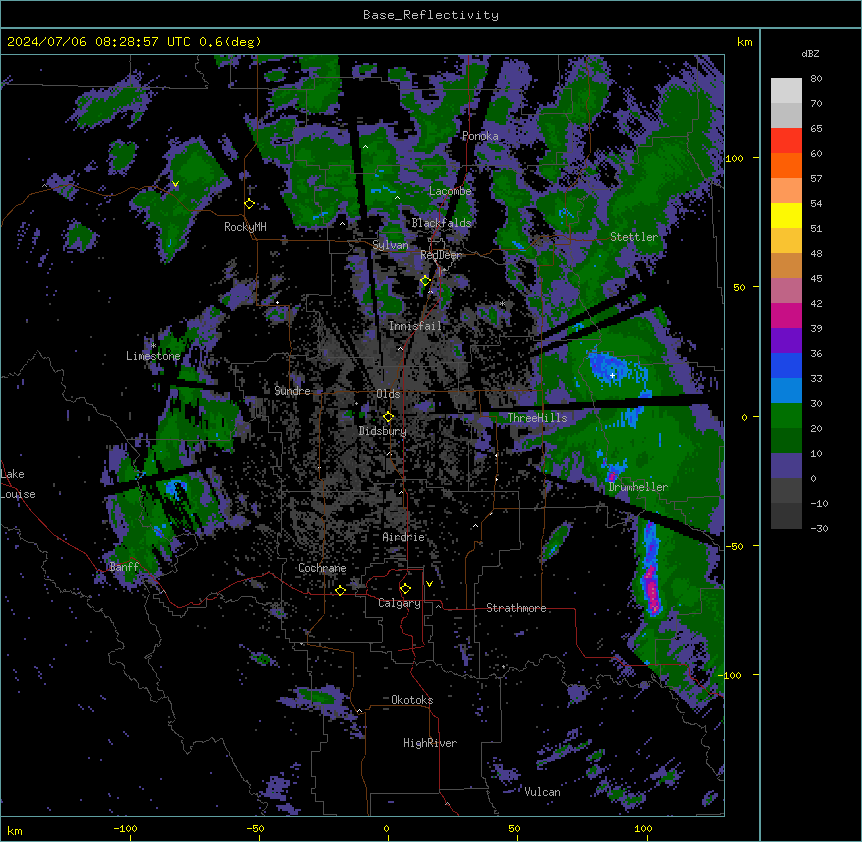
Task: Click the asterisk marker above Limestone
Action: (153, 346)
